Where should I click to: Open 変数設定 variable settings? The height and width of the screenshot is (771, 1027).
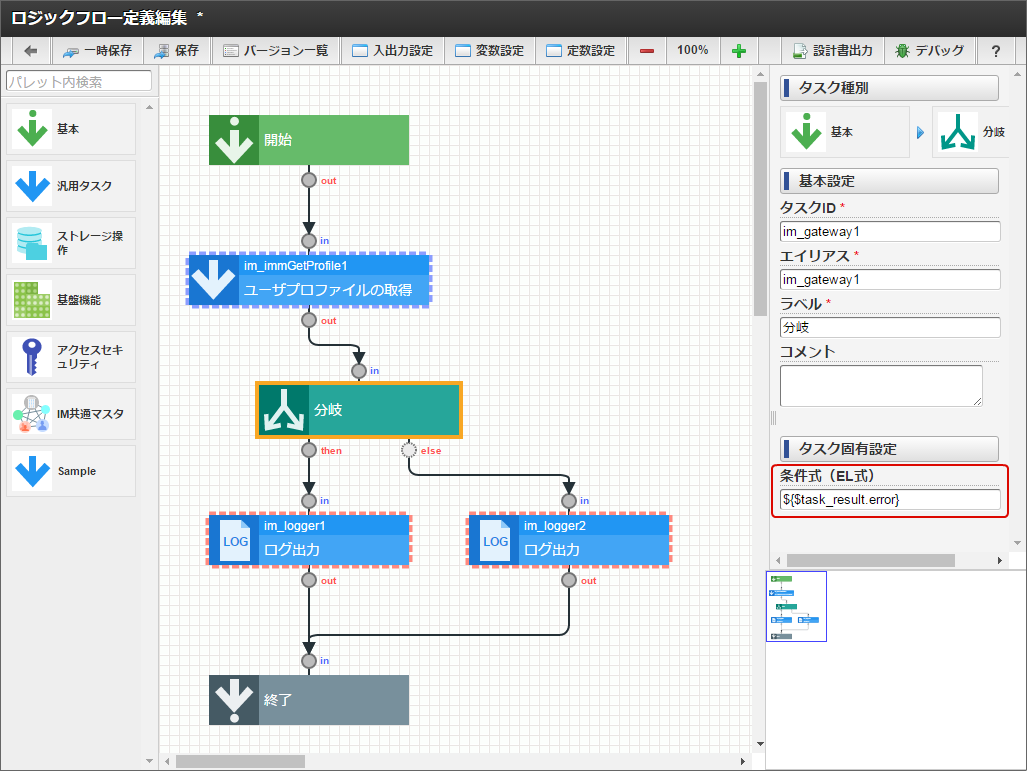click(x=489, y=50)
